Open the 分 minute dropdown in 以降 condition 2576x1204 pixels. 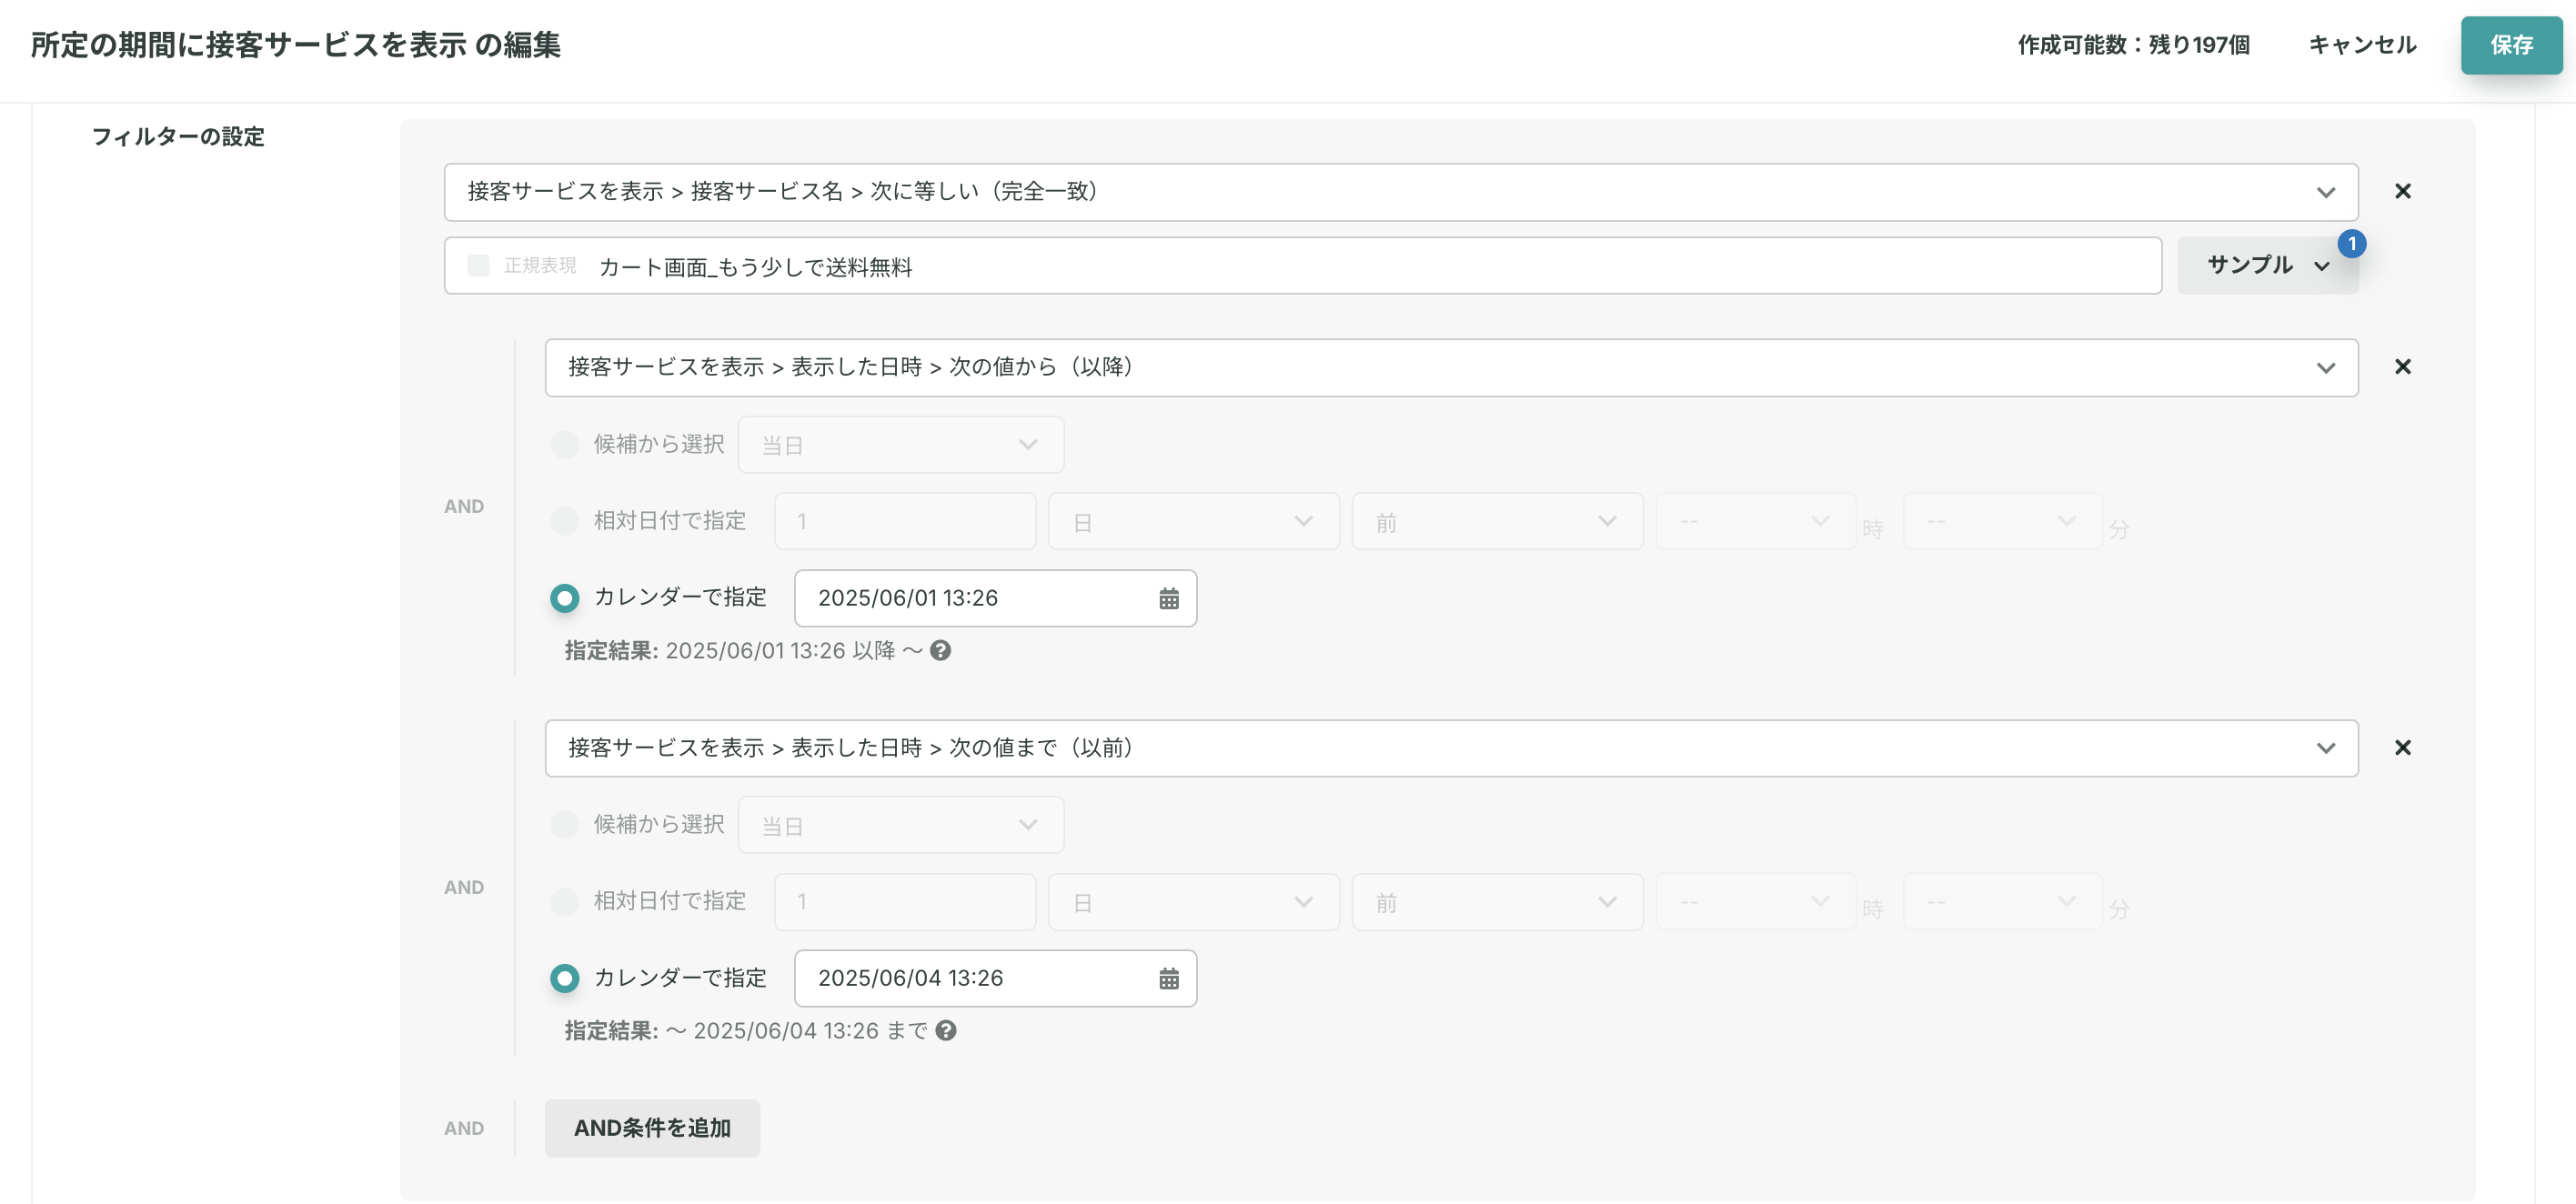pyautogui.click(x=2002, y=521)
